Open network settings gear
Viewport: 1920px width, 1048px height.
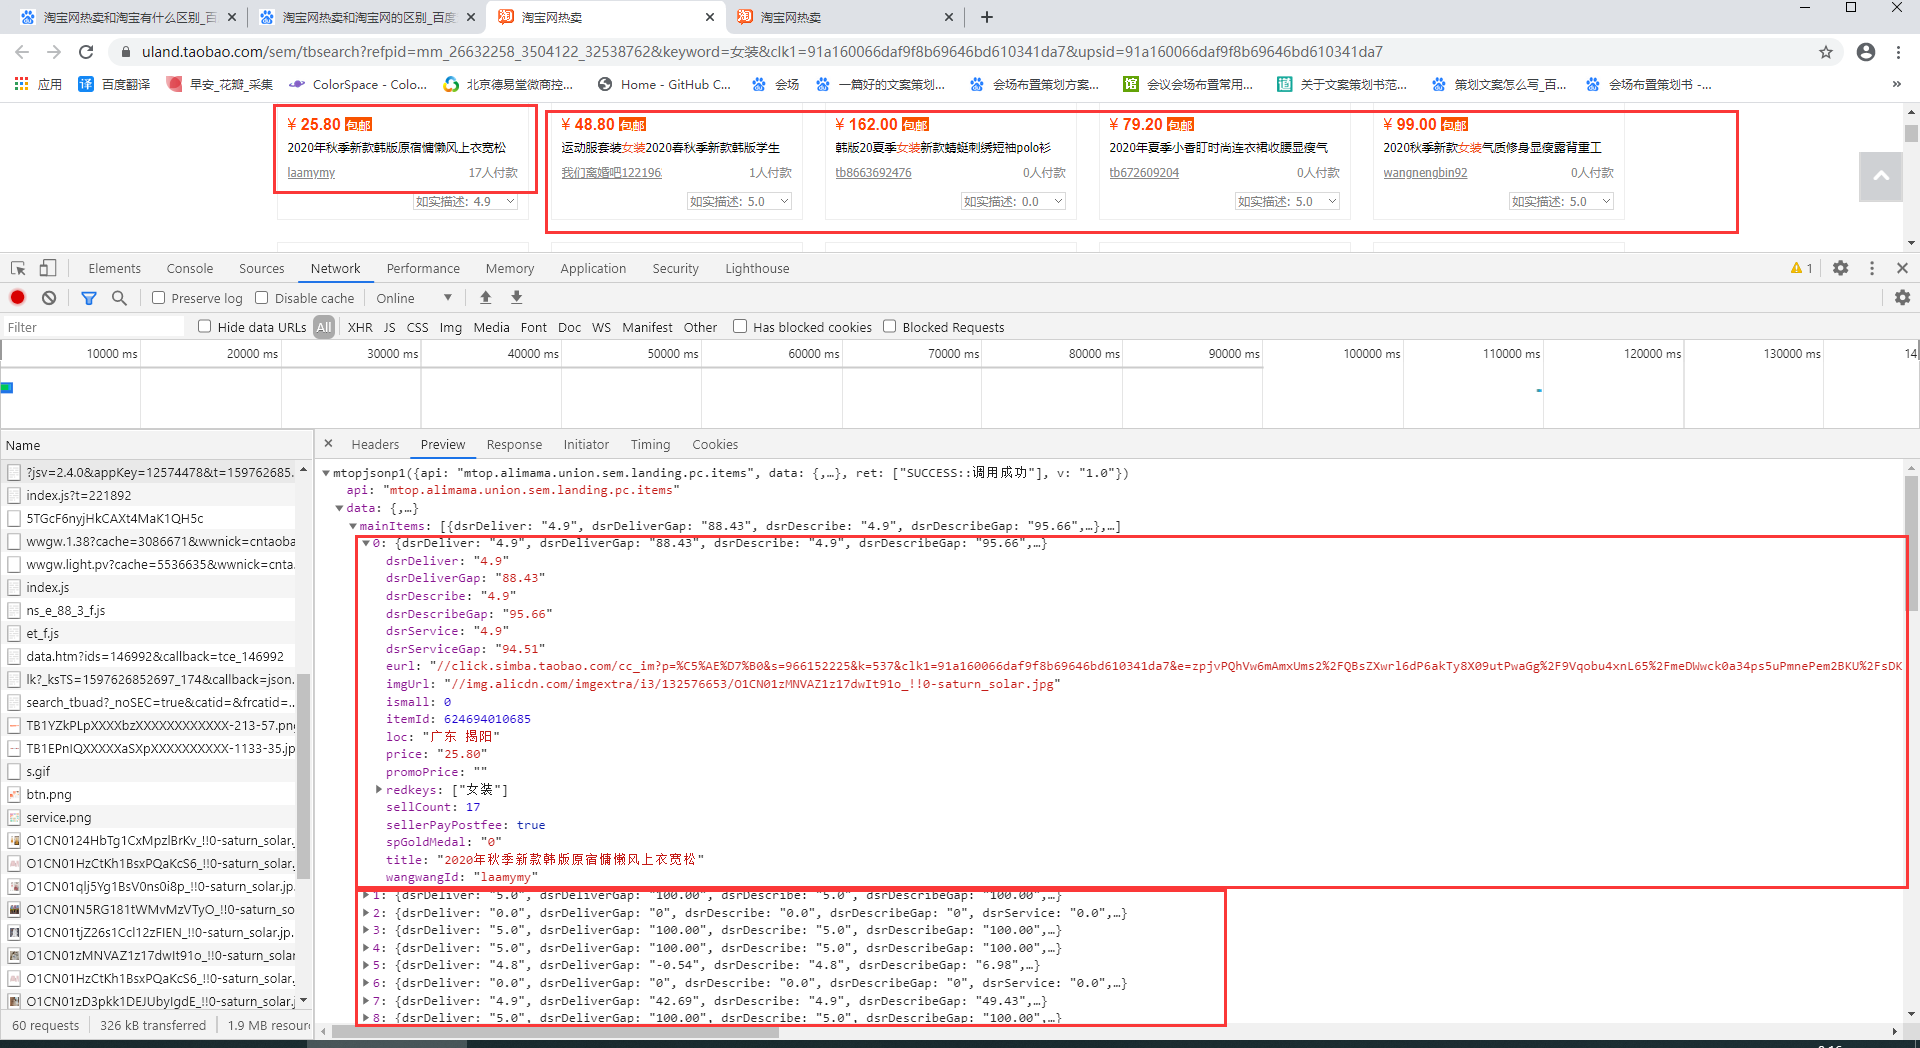pos(1902,298)
